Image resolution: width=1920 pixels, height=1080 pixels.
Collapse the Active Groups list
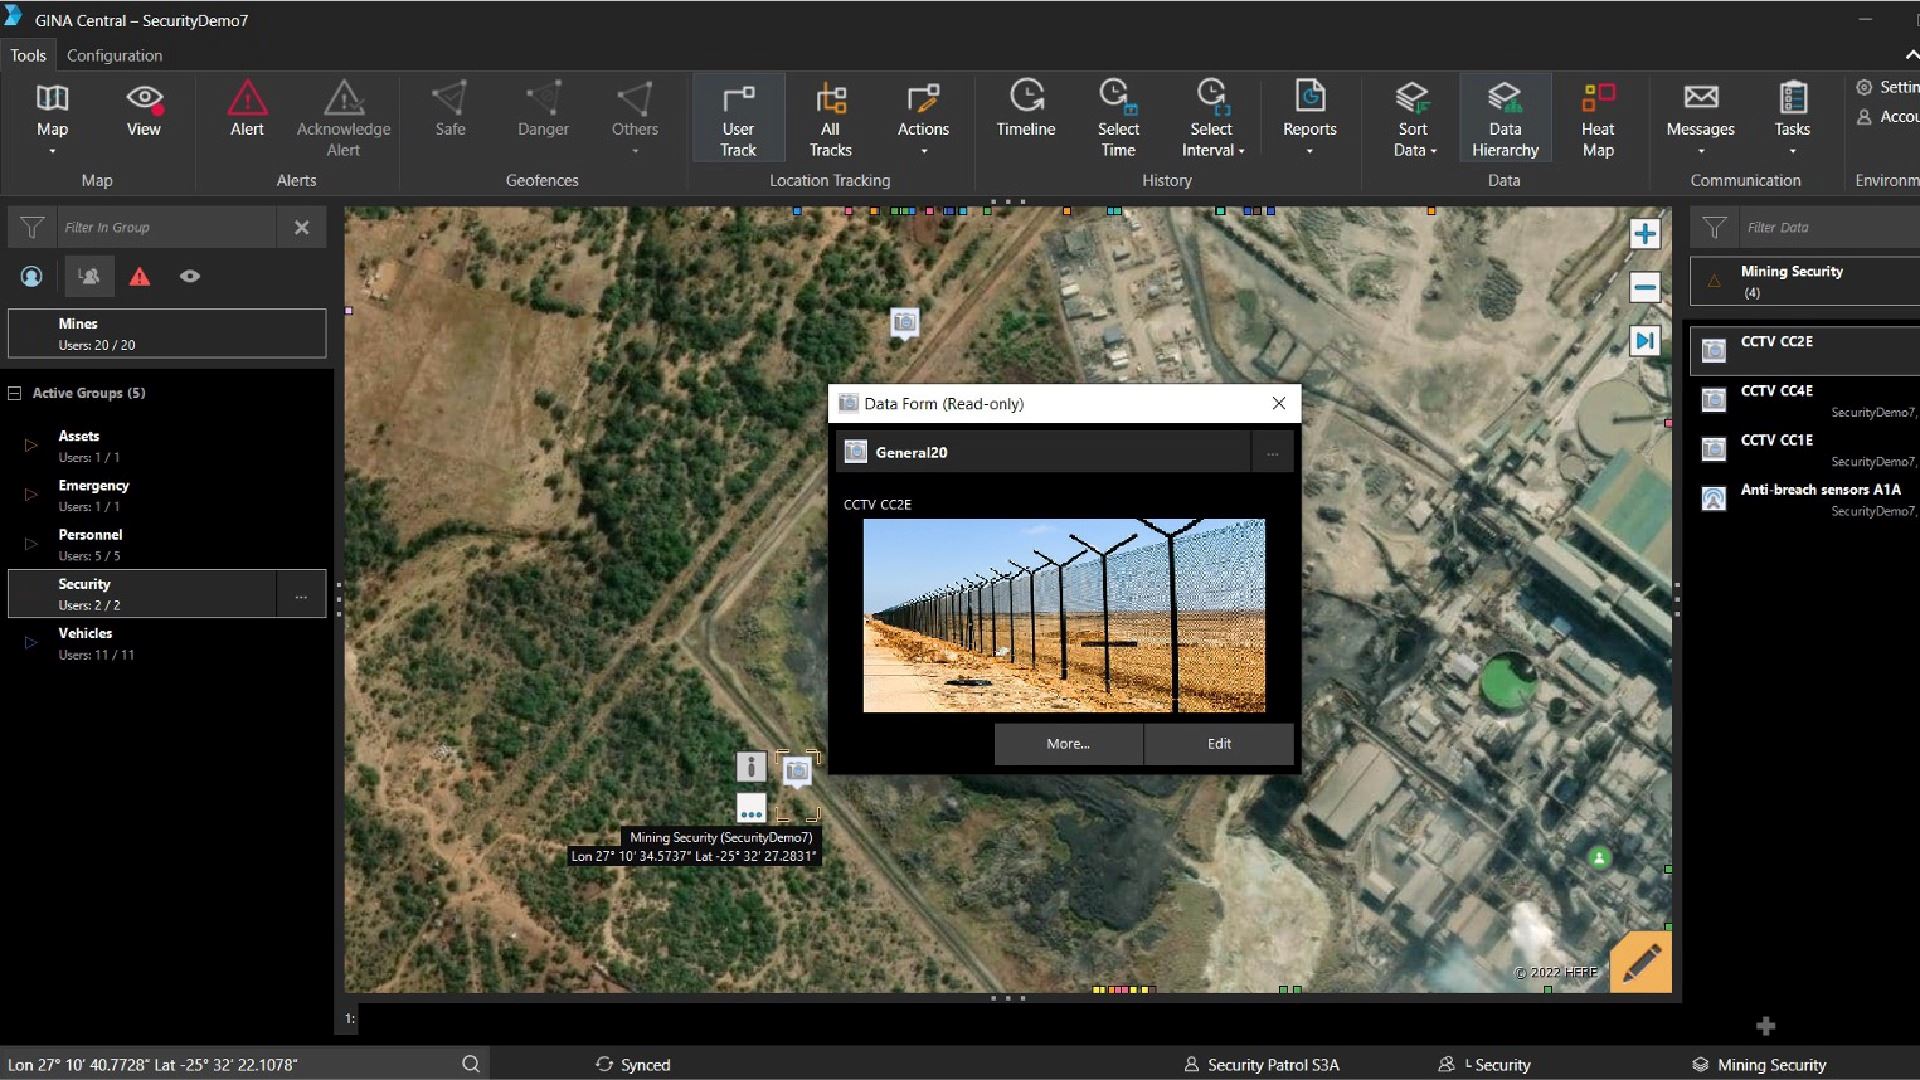point(15,393)
